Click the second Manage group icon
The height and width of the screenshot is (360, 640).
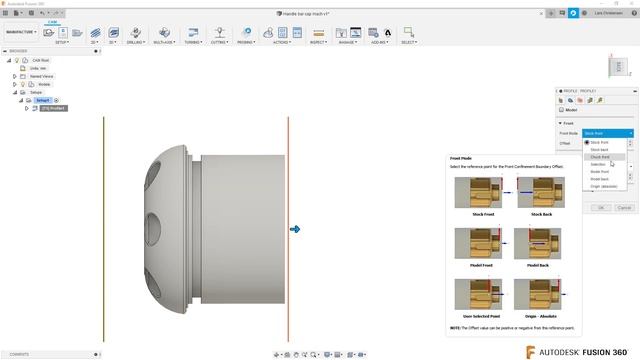click(356, 32)
